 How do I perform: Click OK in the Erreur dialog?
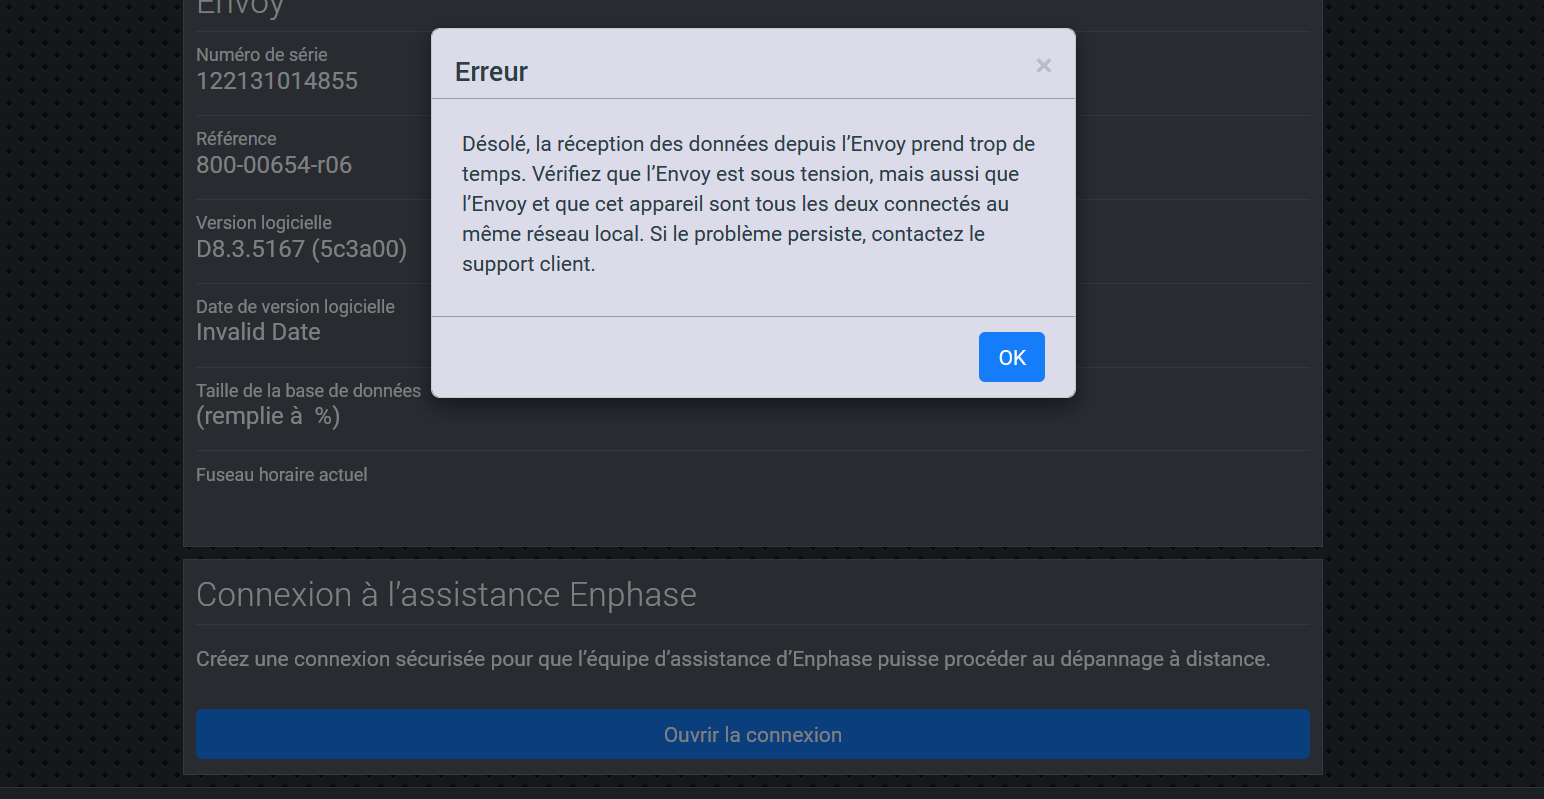tap(1011, 357)
